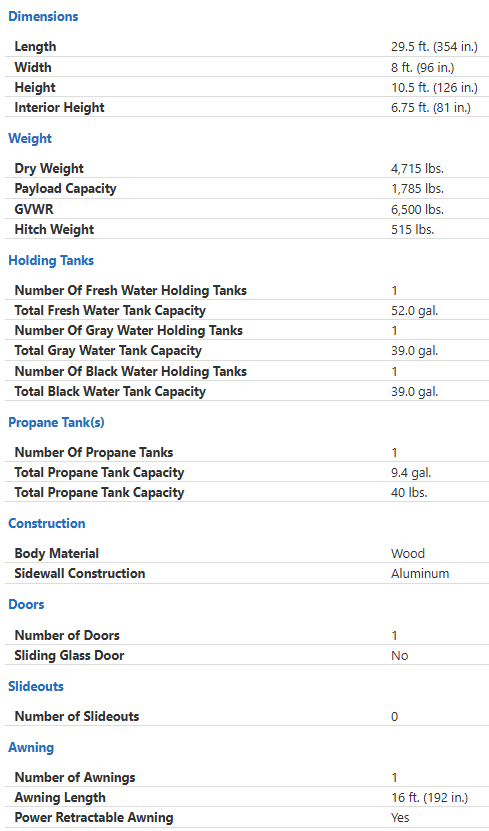Select the Sidewall Construction Aluminum value
This screenshot has width=489, height=831.
coord(420,573)
